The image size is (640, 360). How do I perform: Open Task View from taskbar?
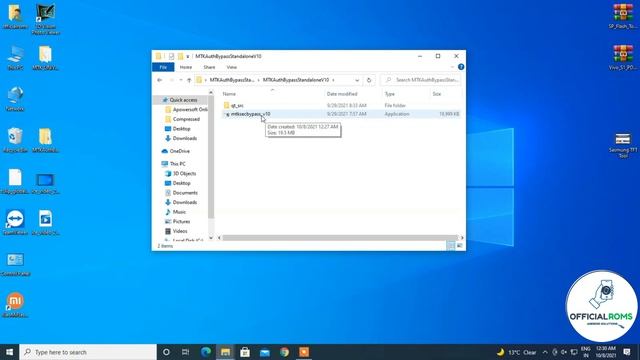click(x=185, y=352)
